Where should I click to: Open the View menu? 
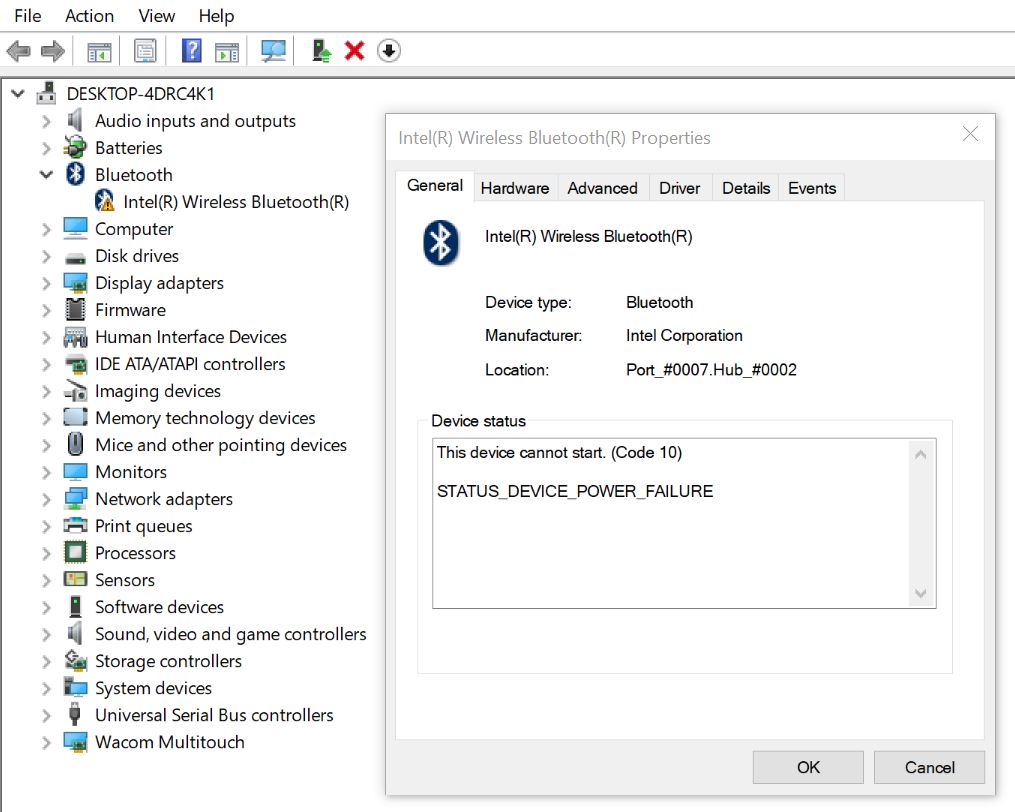157,16
